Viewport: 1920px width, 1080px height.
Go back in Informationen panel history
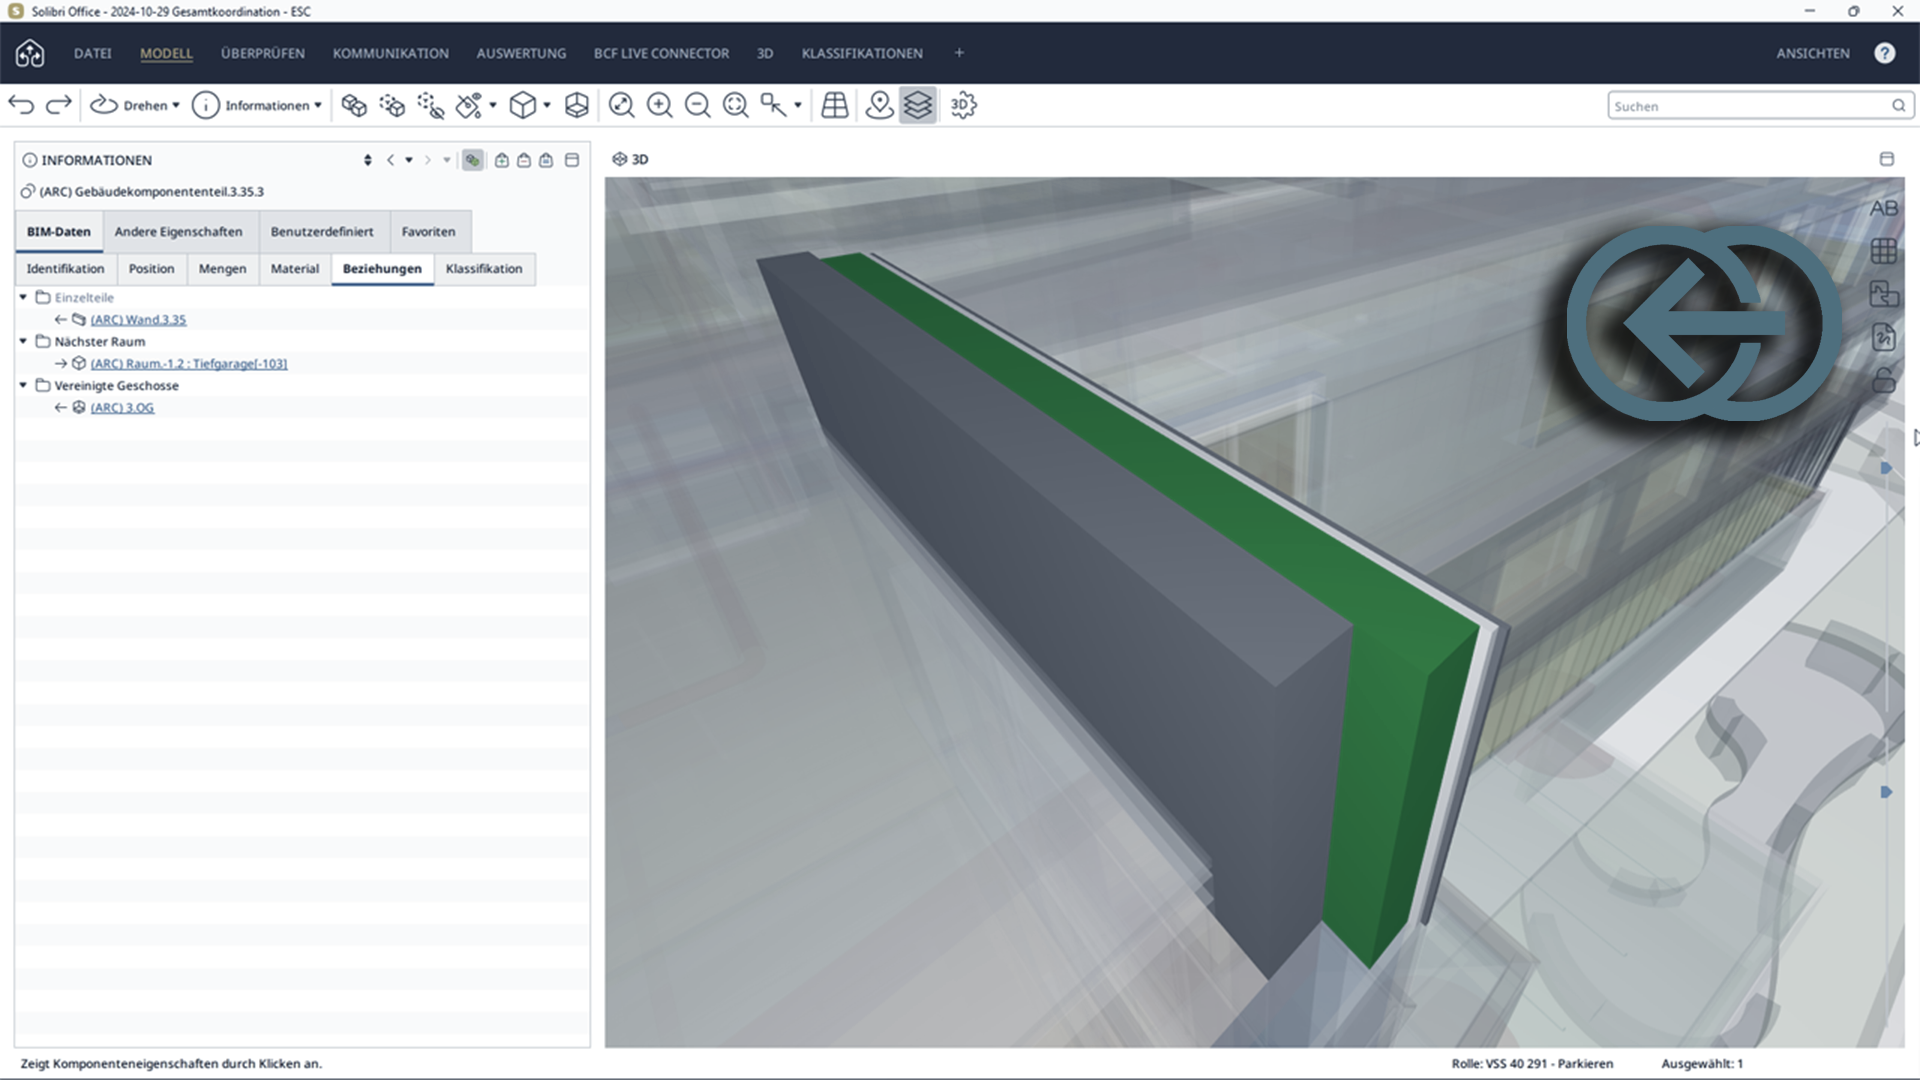(391, 160)
